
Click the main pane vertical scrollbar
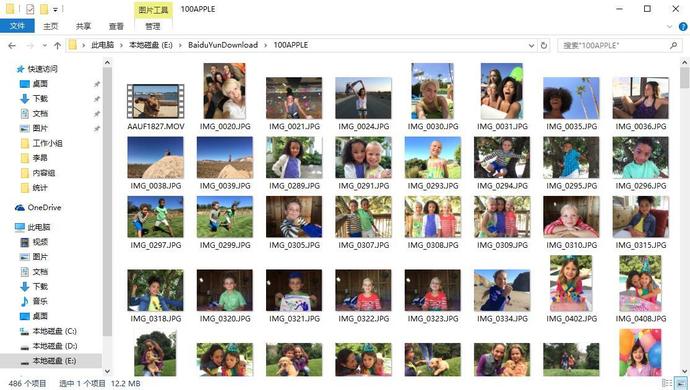coord(684,216)
